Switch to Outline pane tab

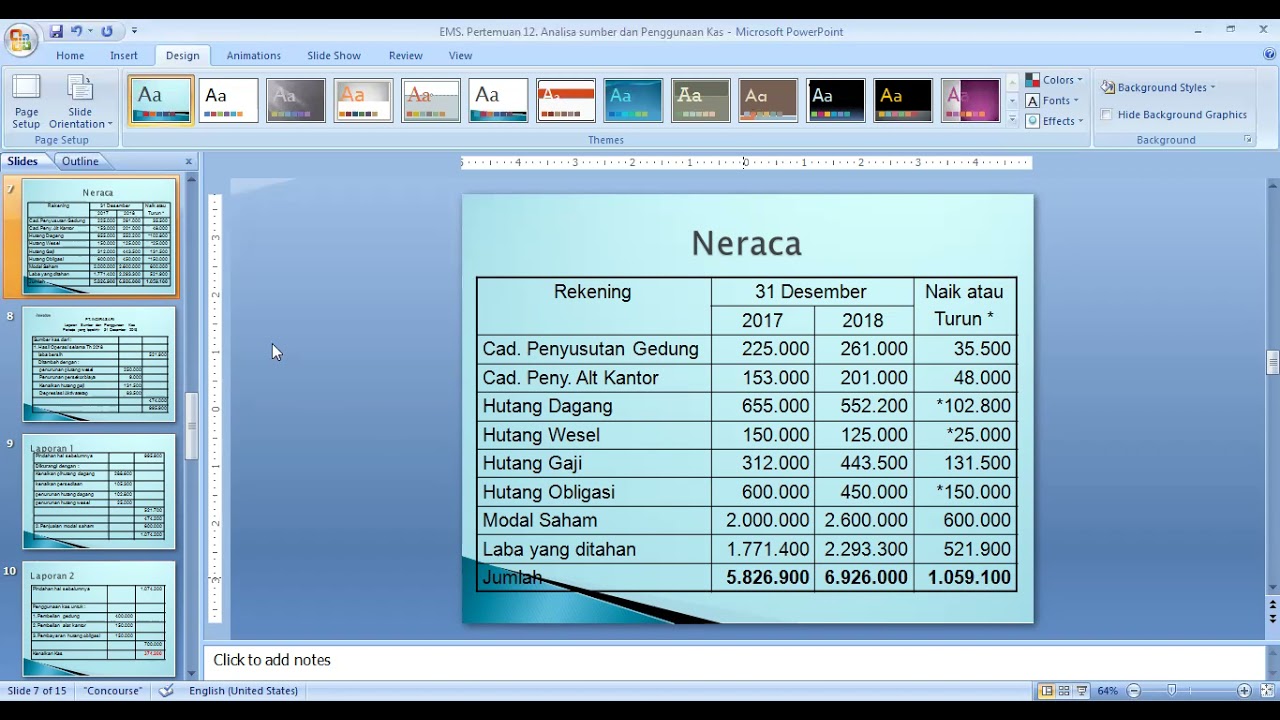pos(80,161)
